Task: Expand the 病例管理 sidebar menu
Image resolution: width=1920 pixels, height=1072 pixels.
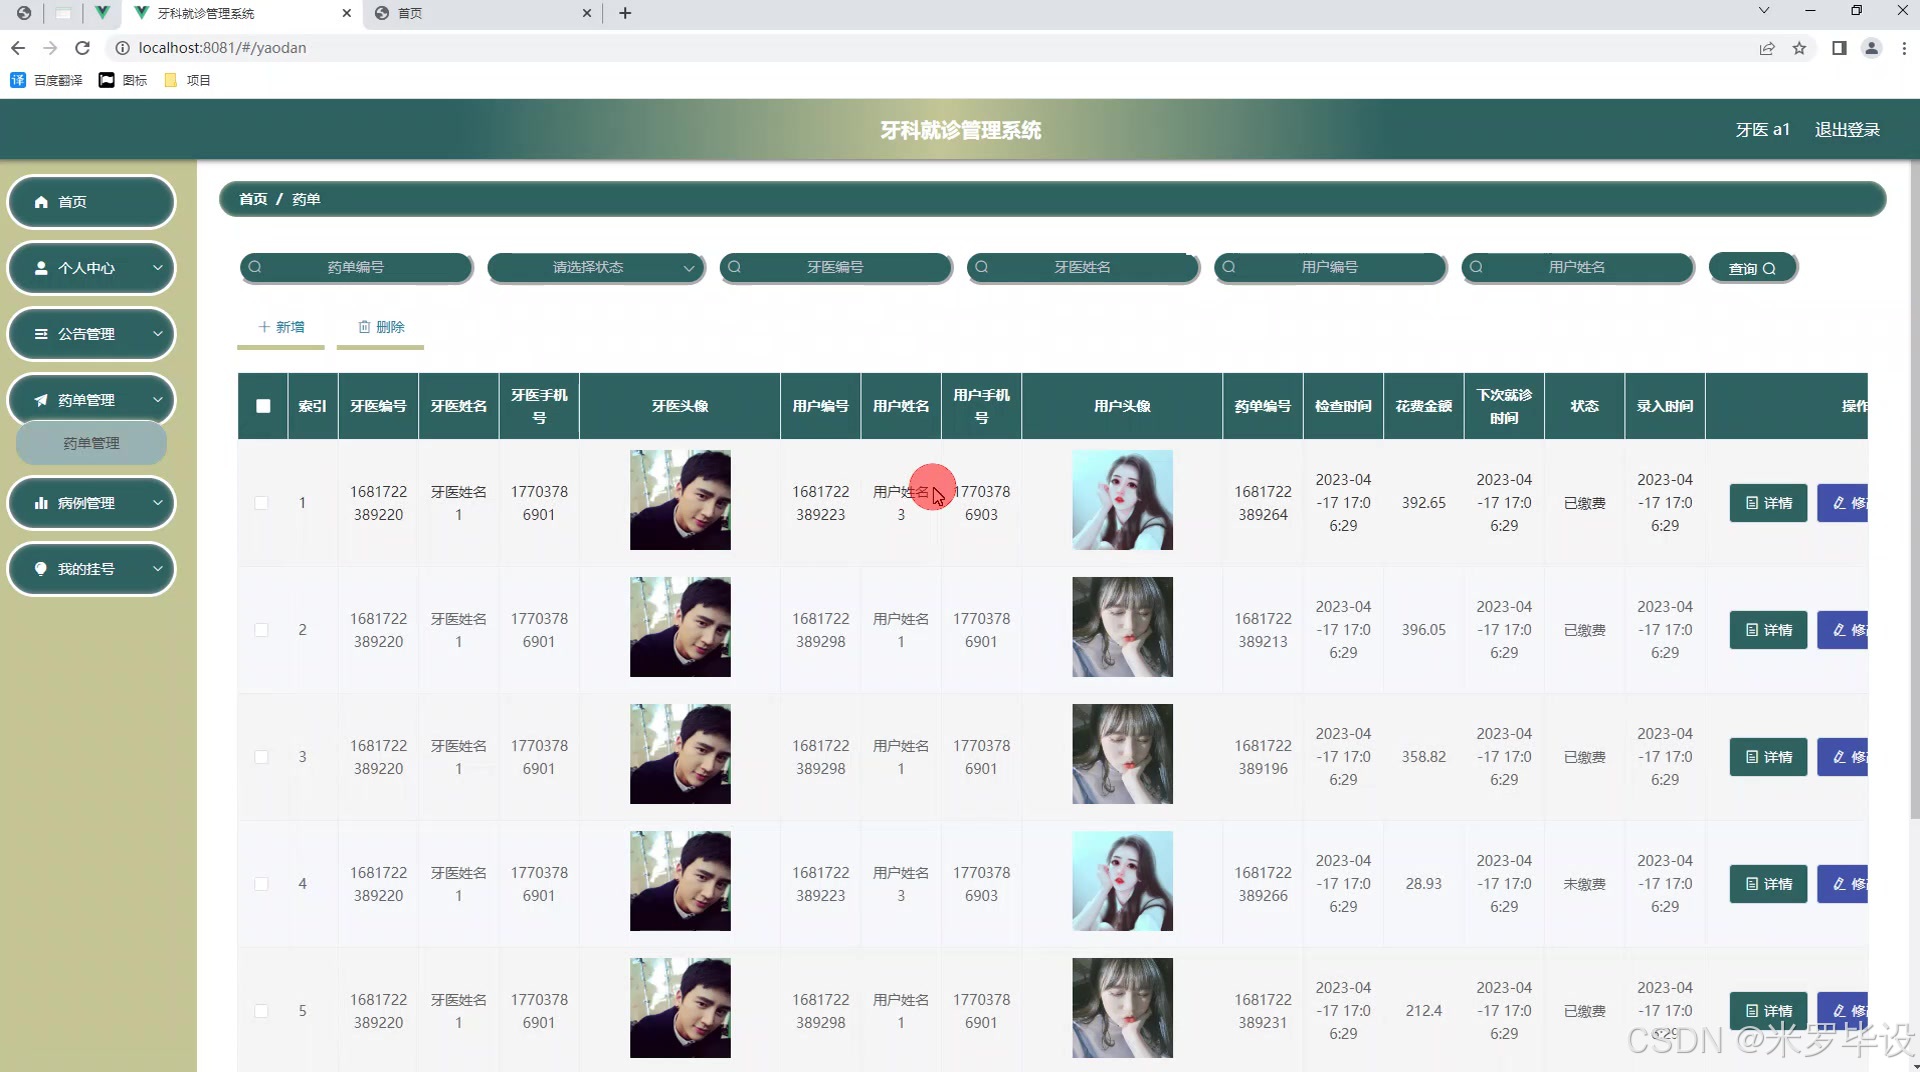Action: 157,503
